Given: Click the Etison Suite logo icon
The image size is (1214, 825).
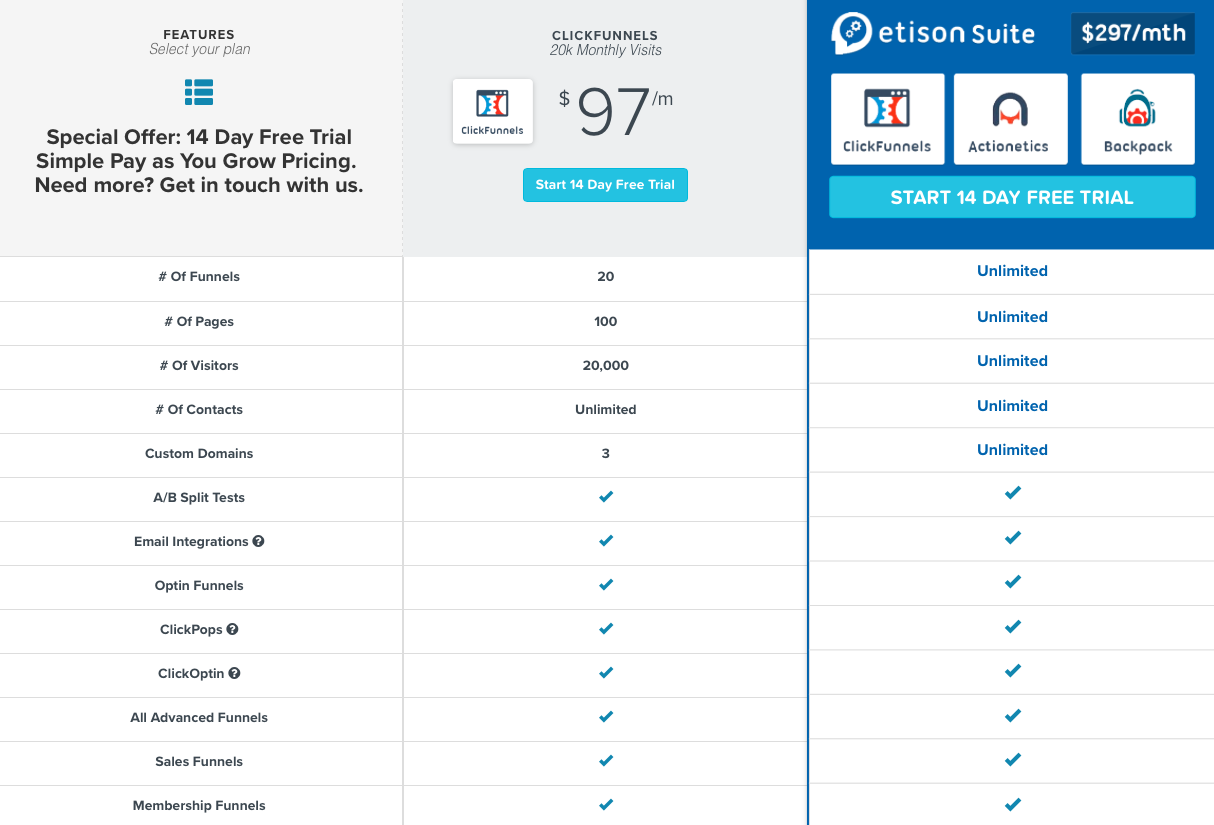Looking at the screenshot, I should 851,33.
